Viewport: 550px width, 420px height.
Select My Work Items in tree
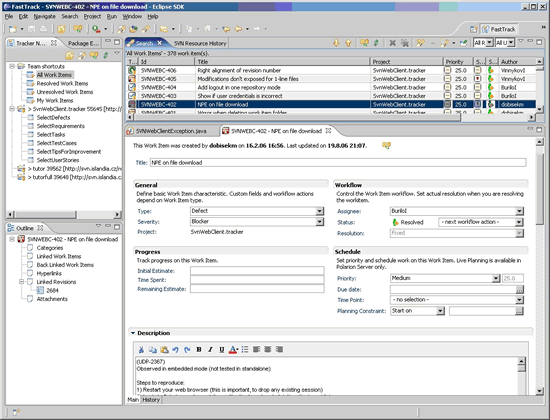point(55,100)
